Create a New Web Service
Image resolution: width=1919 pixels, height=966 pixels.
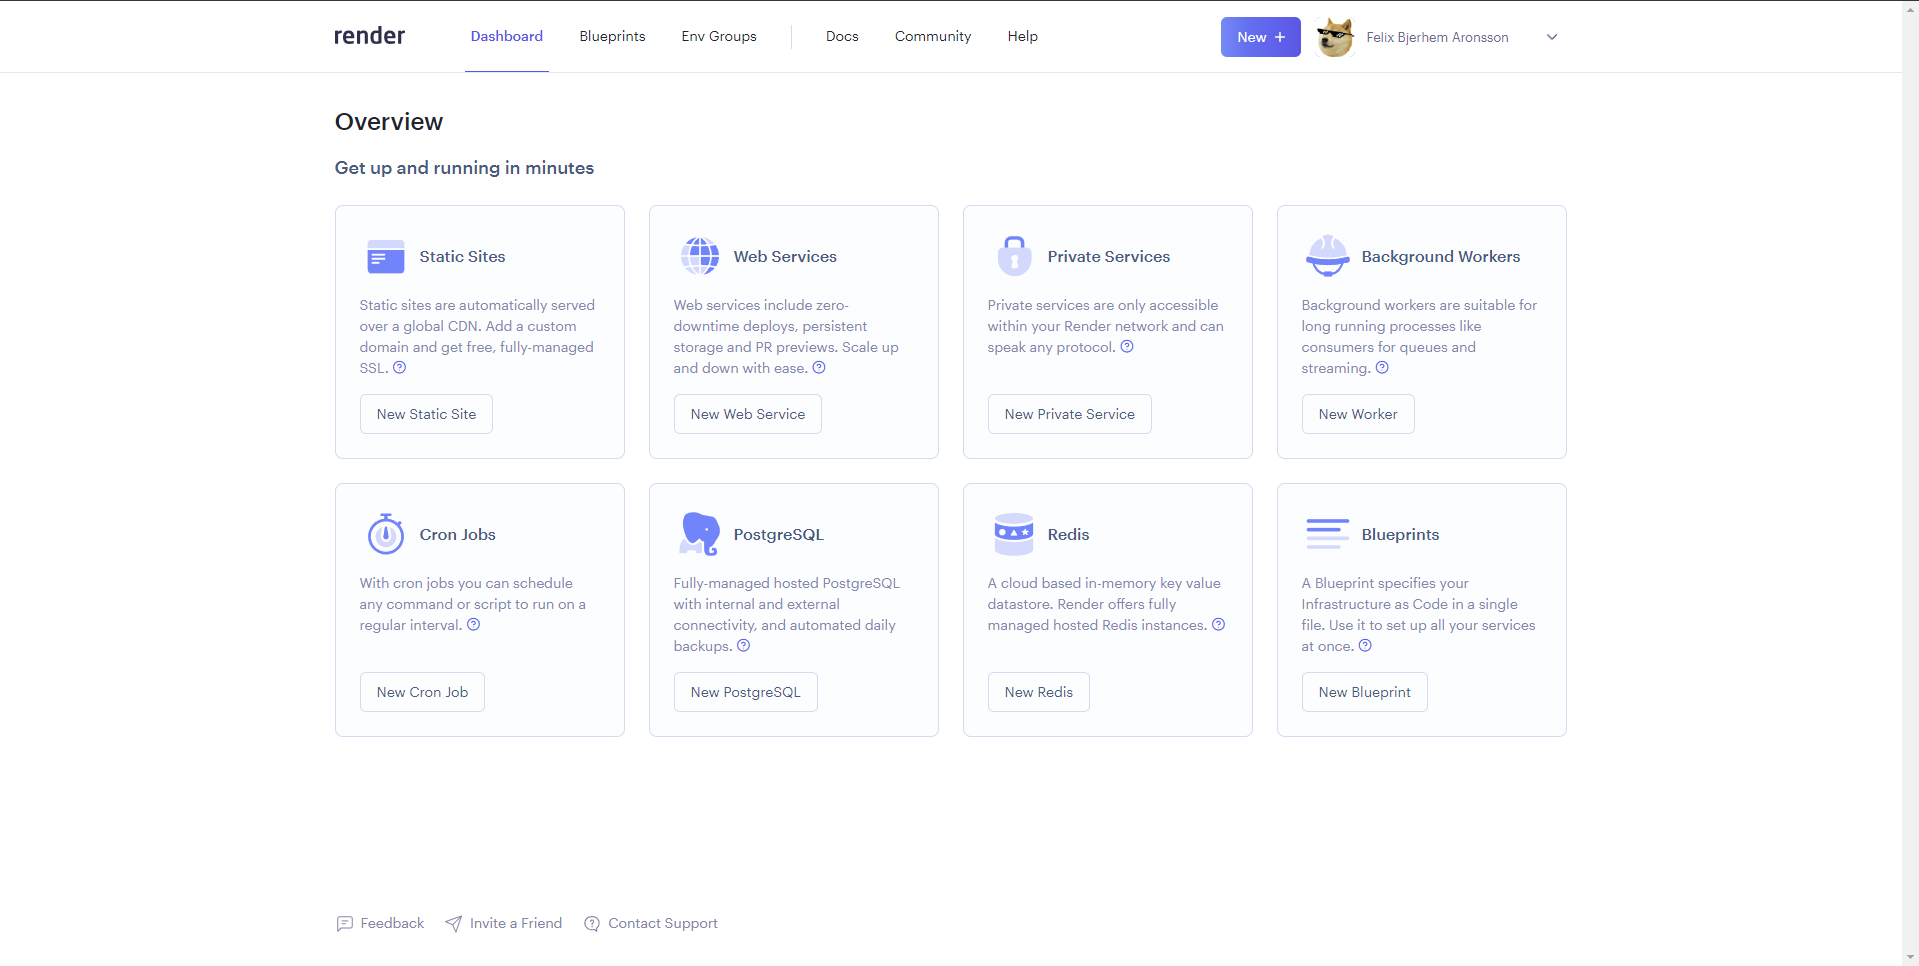[747, 414]
